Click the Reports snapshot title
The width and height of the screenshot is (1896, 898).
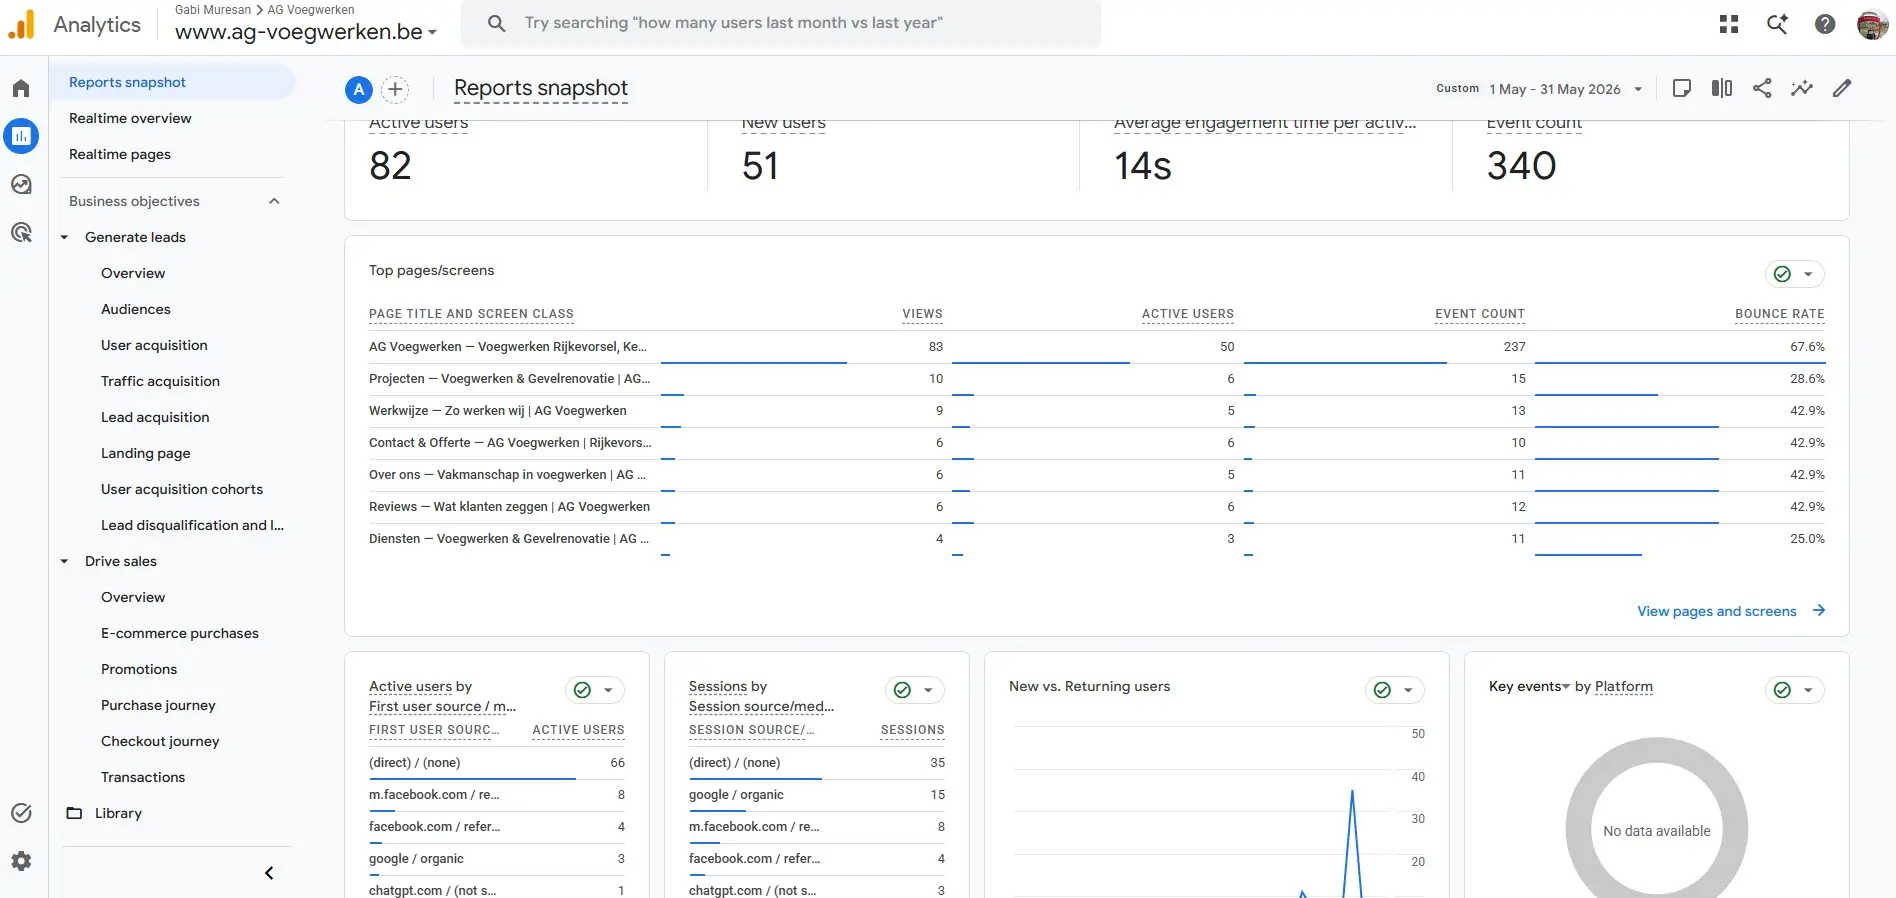(541, 88)
